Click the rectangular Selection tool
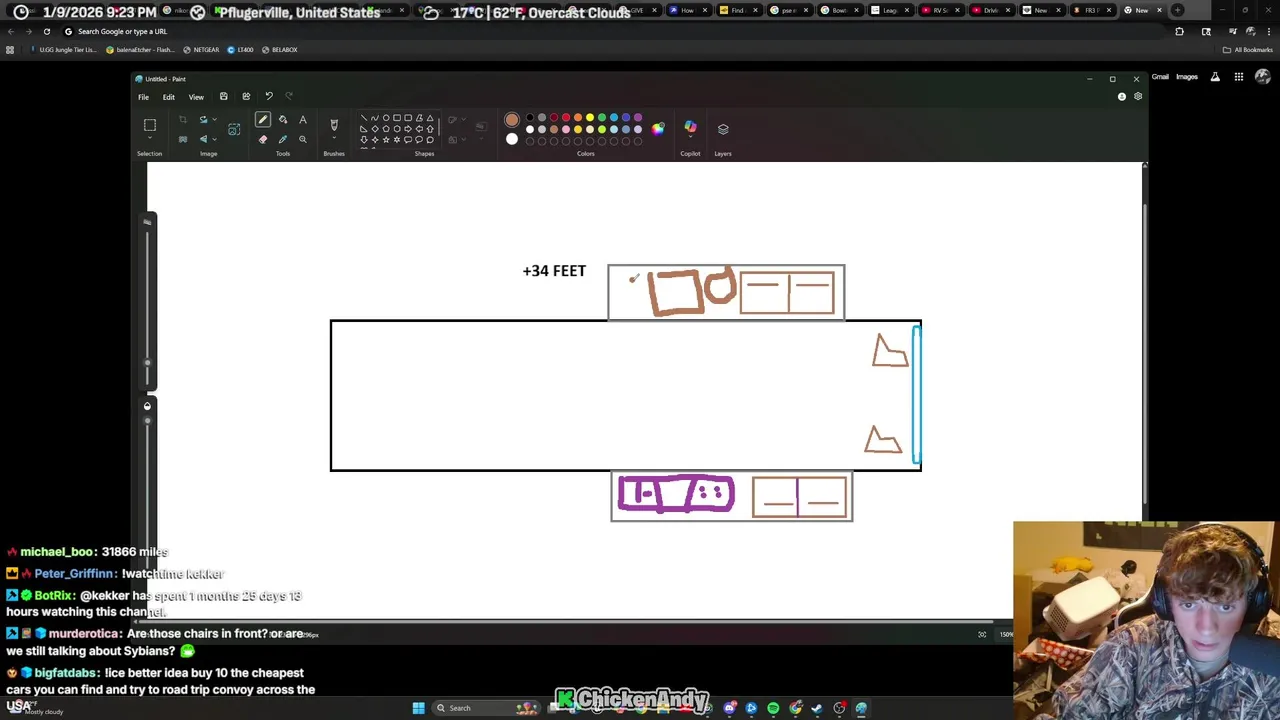The height and width of the screenshot is (720, 1280). (x=150, y=125)
